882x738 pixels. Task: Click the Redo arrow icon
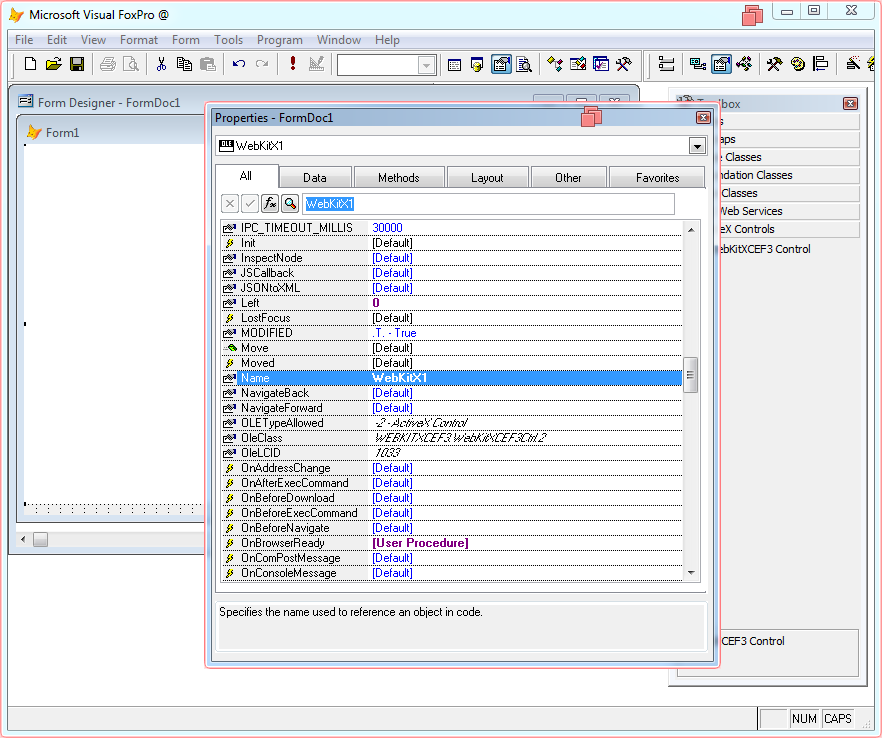[262, 64]
